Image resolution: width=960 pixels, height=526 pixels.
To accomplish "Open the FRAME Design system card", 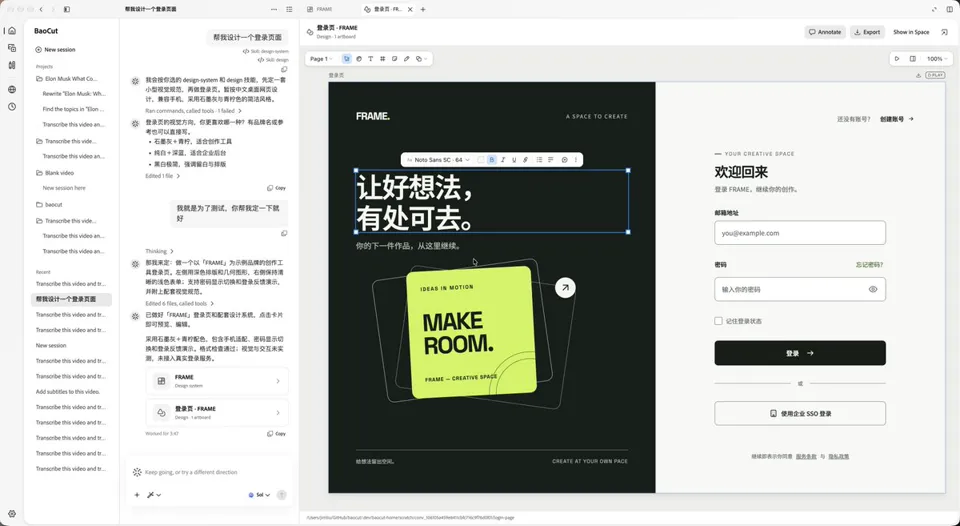I will (217, 381).
